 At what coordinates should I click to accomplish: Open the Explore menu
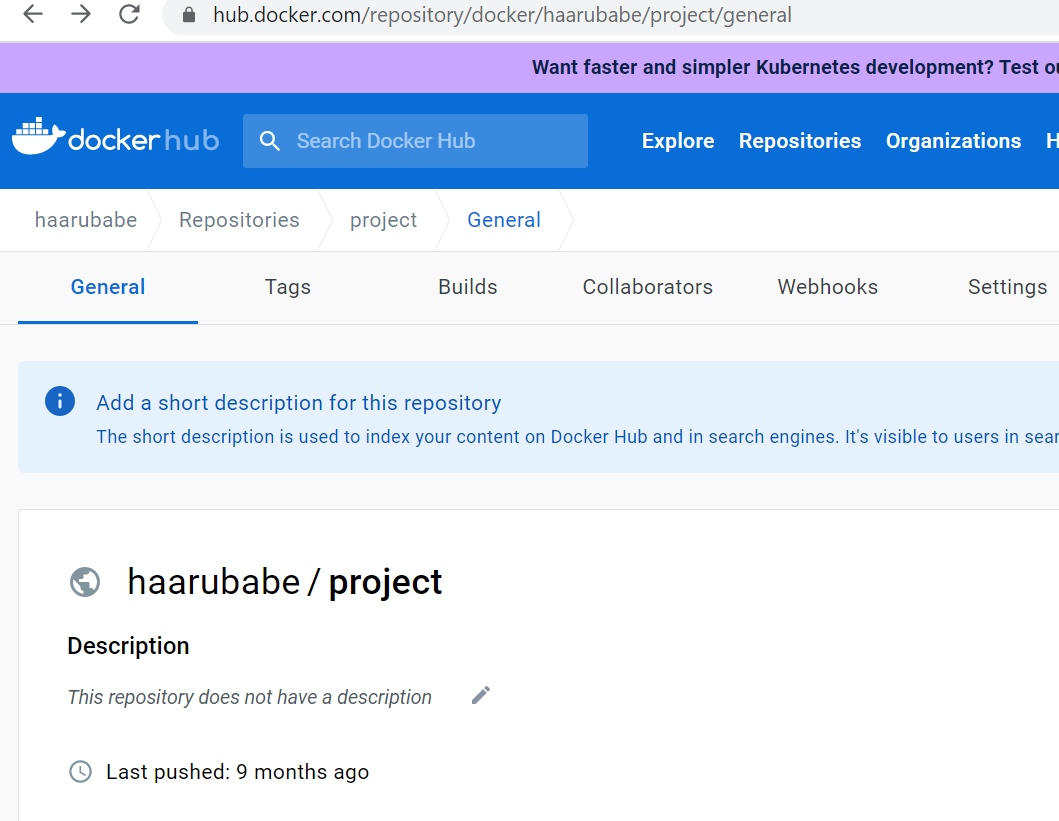(x=677, y=141)
